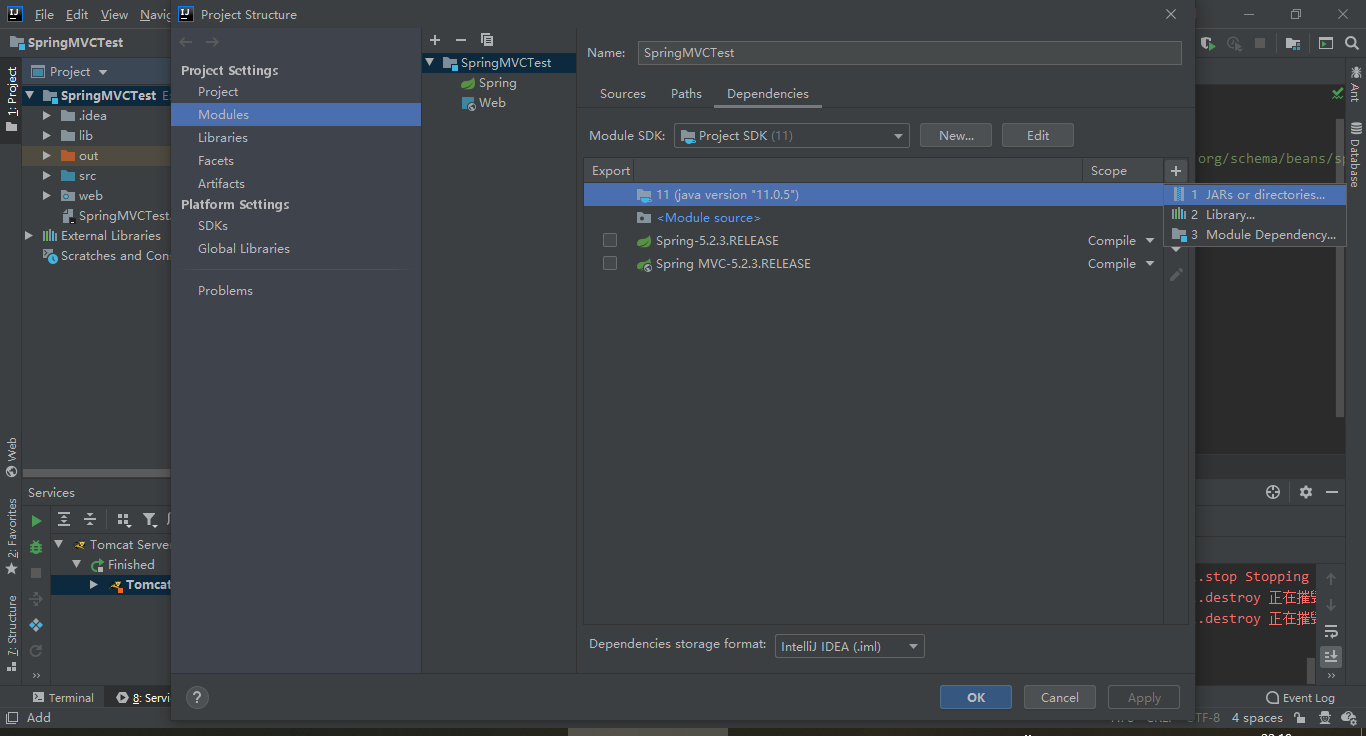The image size is (1366, 736).
Task: Switch to the Sources tab
Action: pos(622,93)
